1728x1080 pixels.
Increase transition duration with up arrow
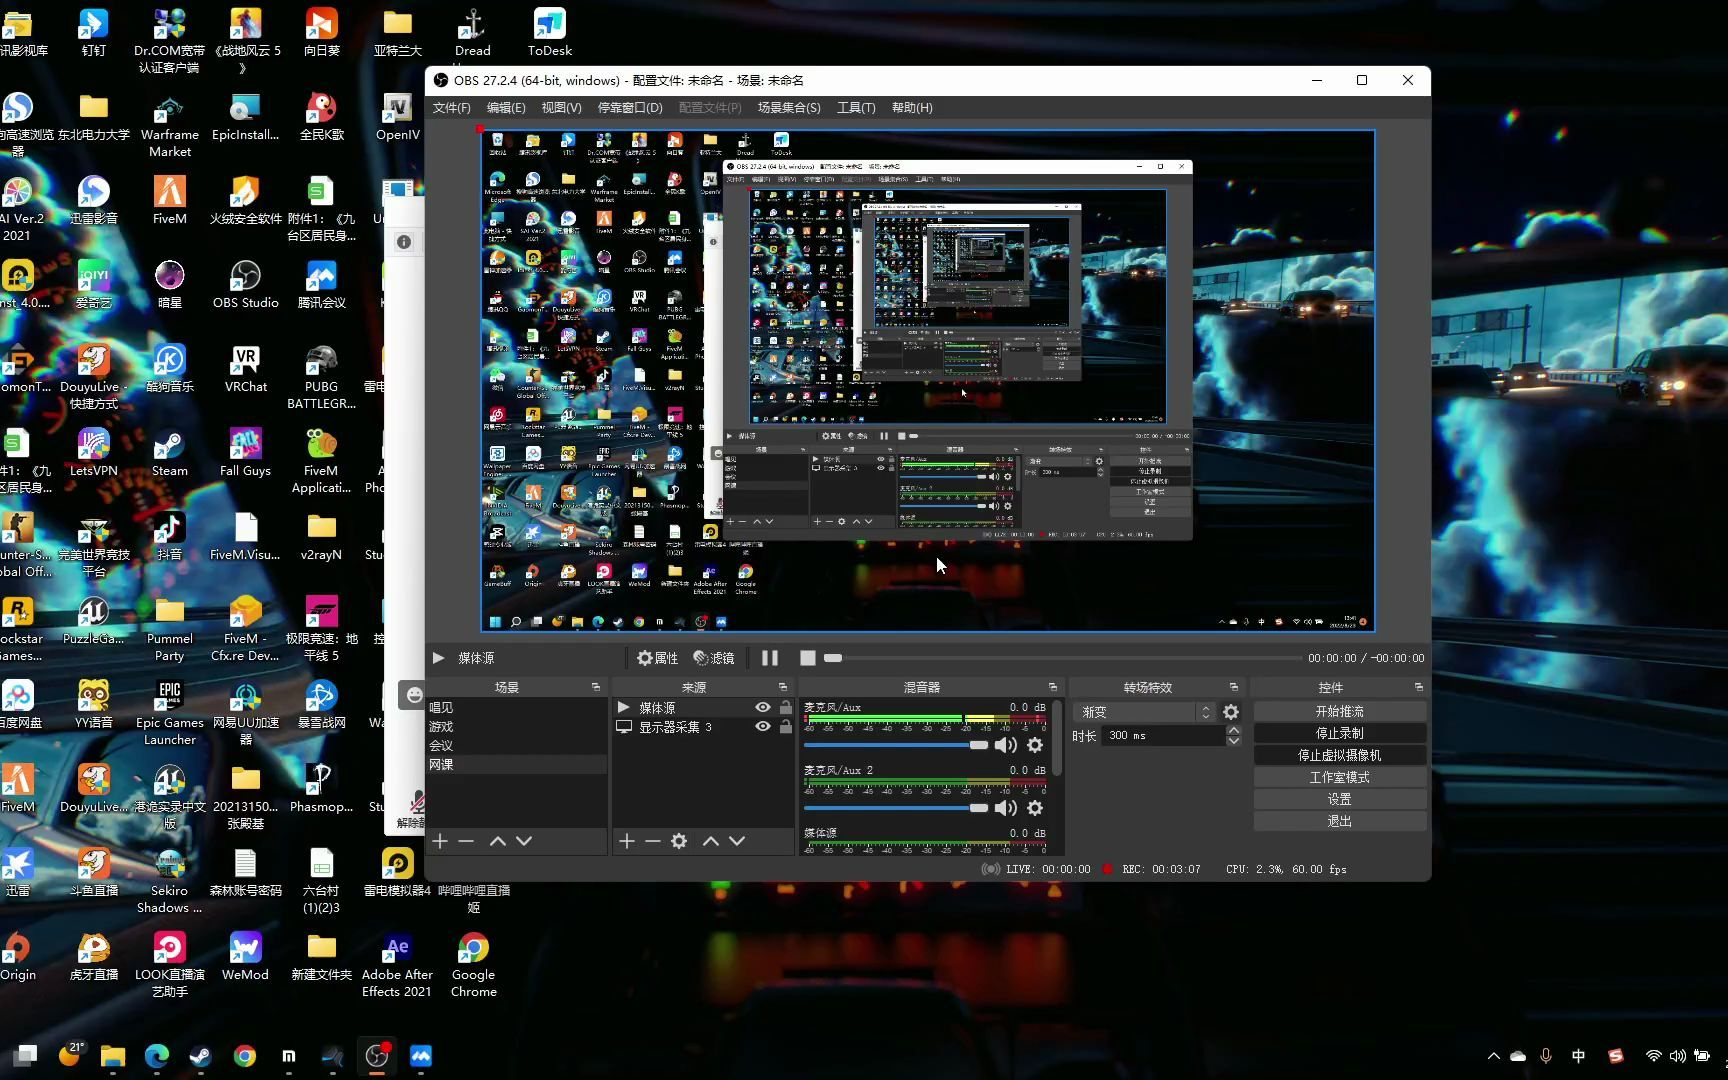pyautogui.click(x=1234, y=731)
